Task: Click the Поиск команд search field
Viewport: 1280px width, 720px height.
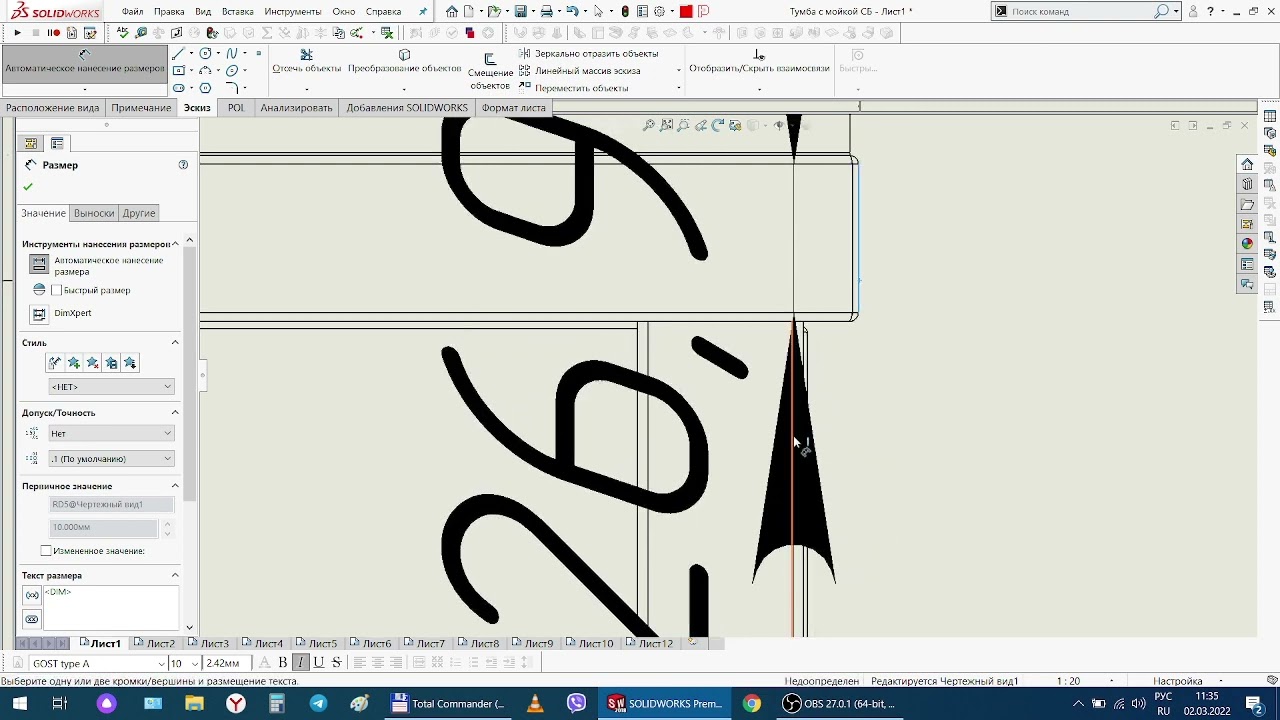Action: pyautogui.click(x=1081, y=12)
